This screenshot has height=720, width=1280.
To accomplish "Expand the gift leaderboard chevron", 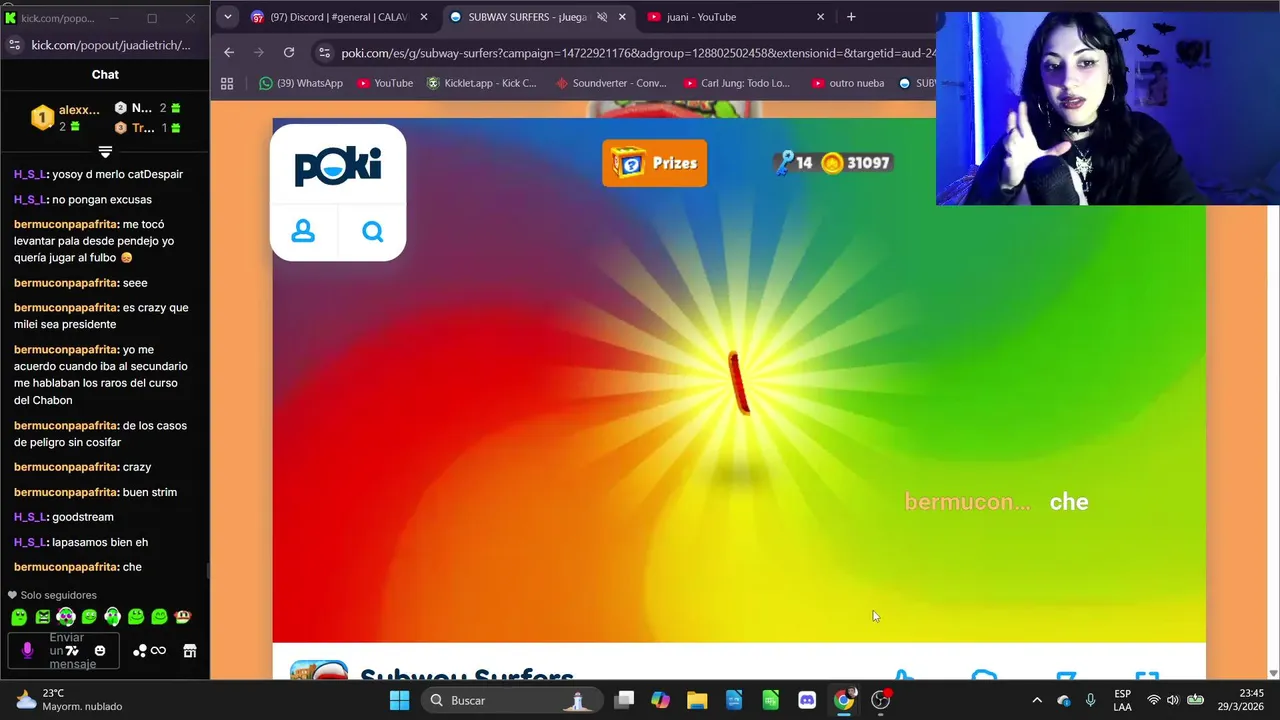I will 105,152.
